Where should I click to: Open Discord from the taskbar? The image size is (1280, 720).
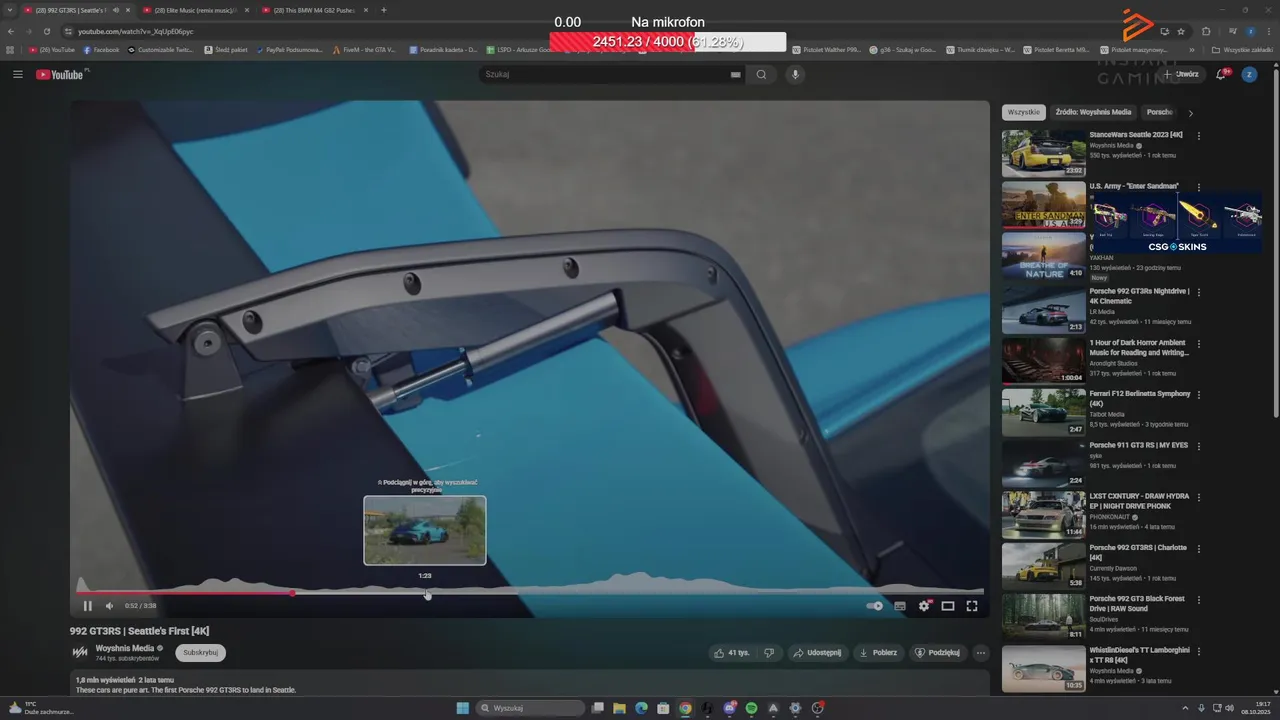[730, 708]
